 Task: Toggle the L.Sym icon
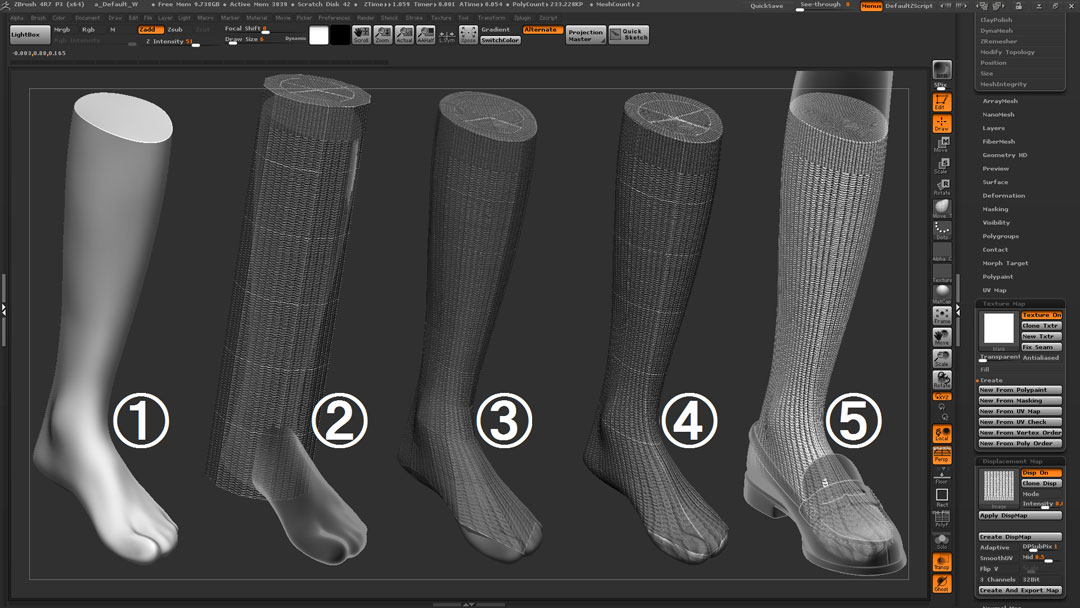[447, 35]
